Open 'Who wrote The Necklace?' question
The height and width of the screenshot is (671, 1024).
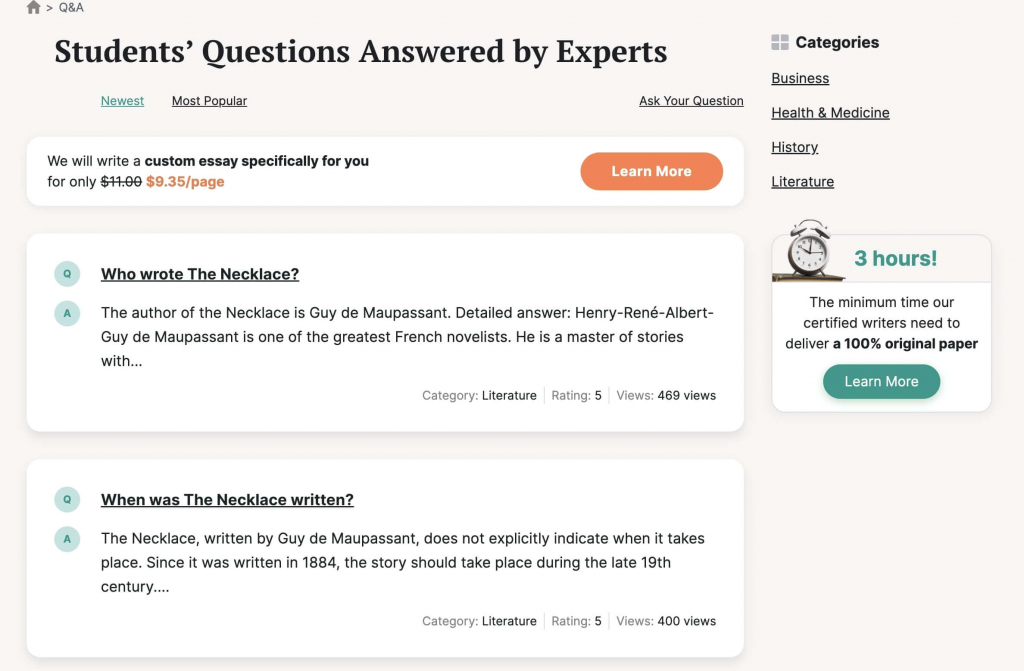click(200, 273)
